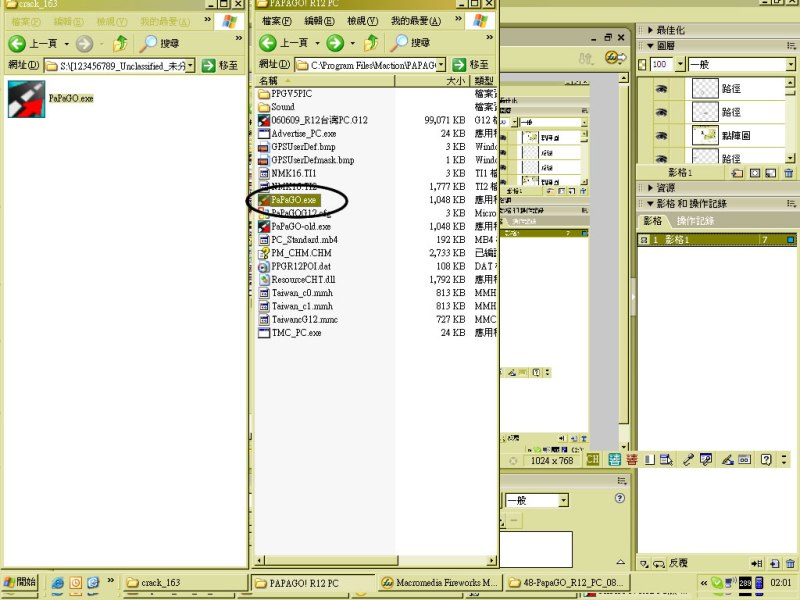Open address dropdown in PAPAGO! R12 PC window
800x600 pixels.
point(441,65)
